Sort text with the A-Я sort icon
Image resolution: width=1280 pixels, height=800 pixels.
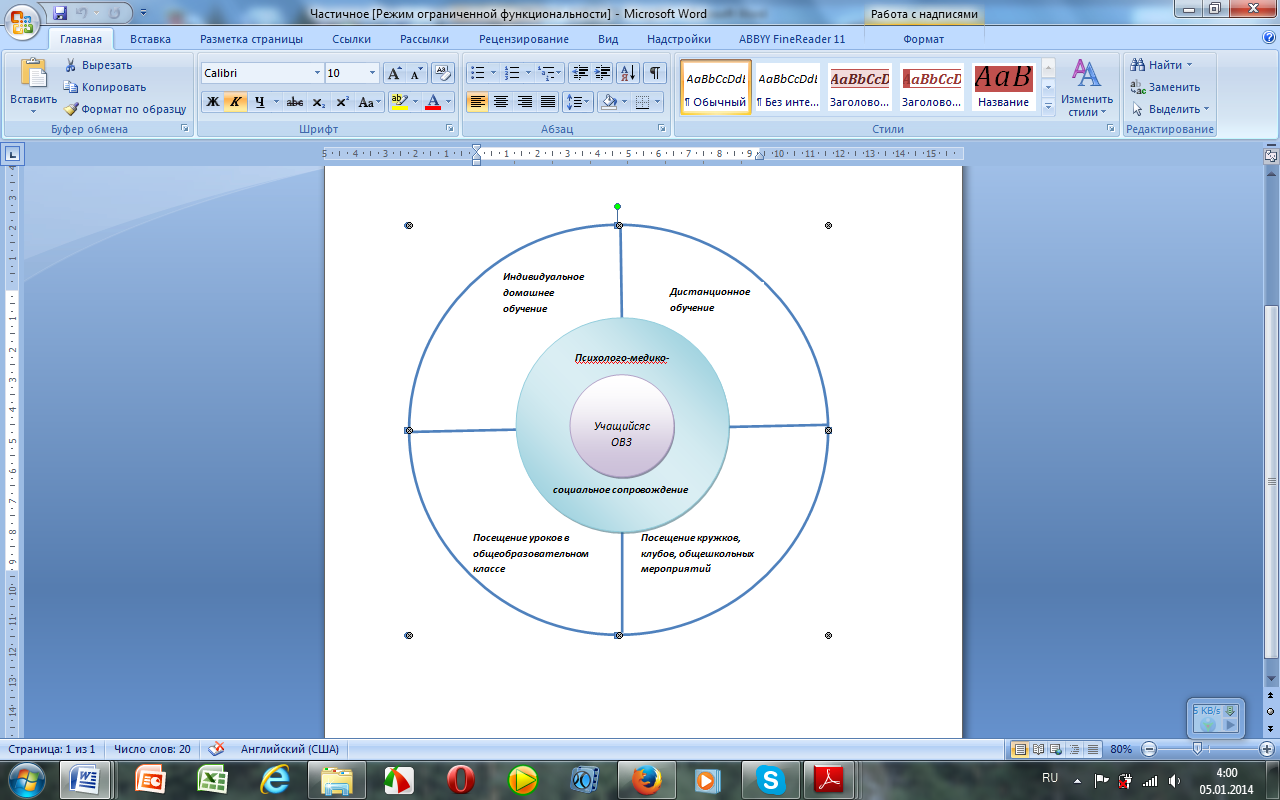coord(629,73)
